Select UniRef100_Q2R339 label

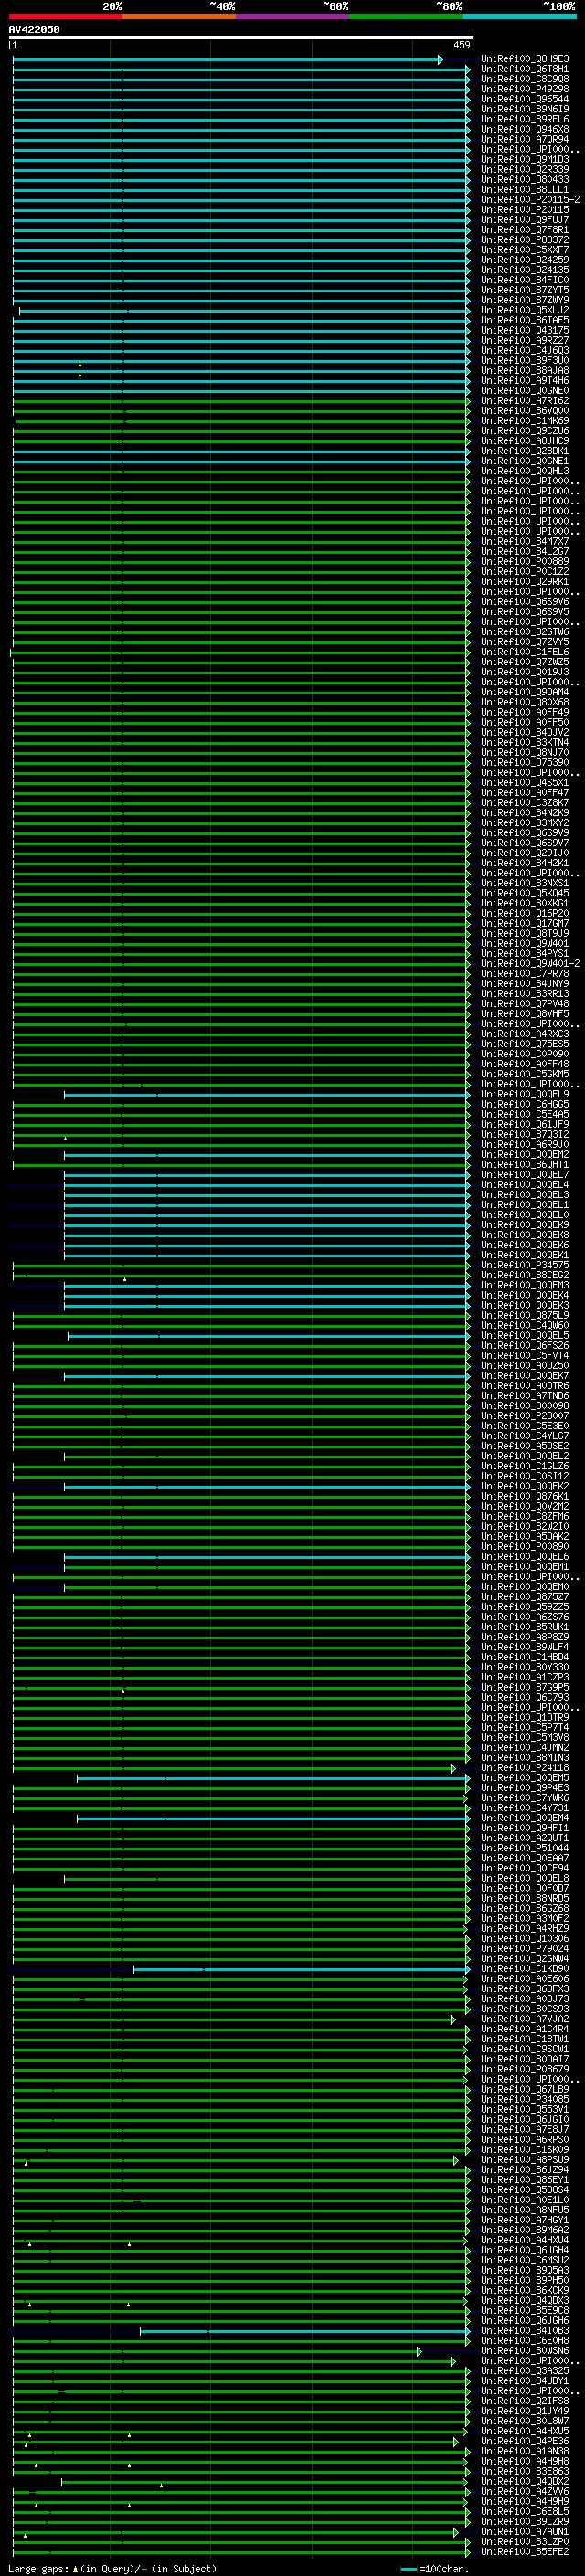click(x=525, y=169)
